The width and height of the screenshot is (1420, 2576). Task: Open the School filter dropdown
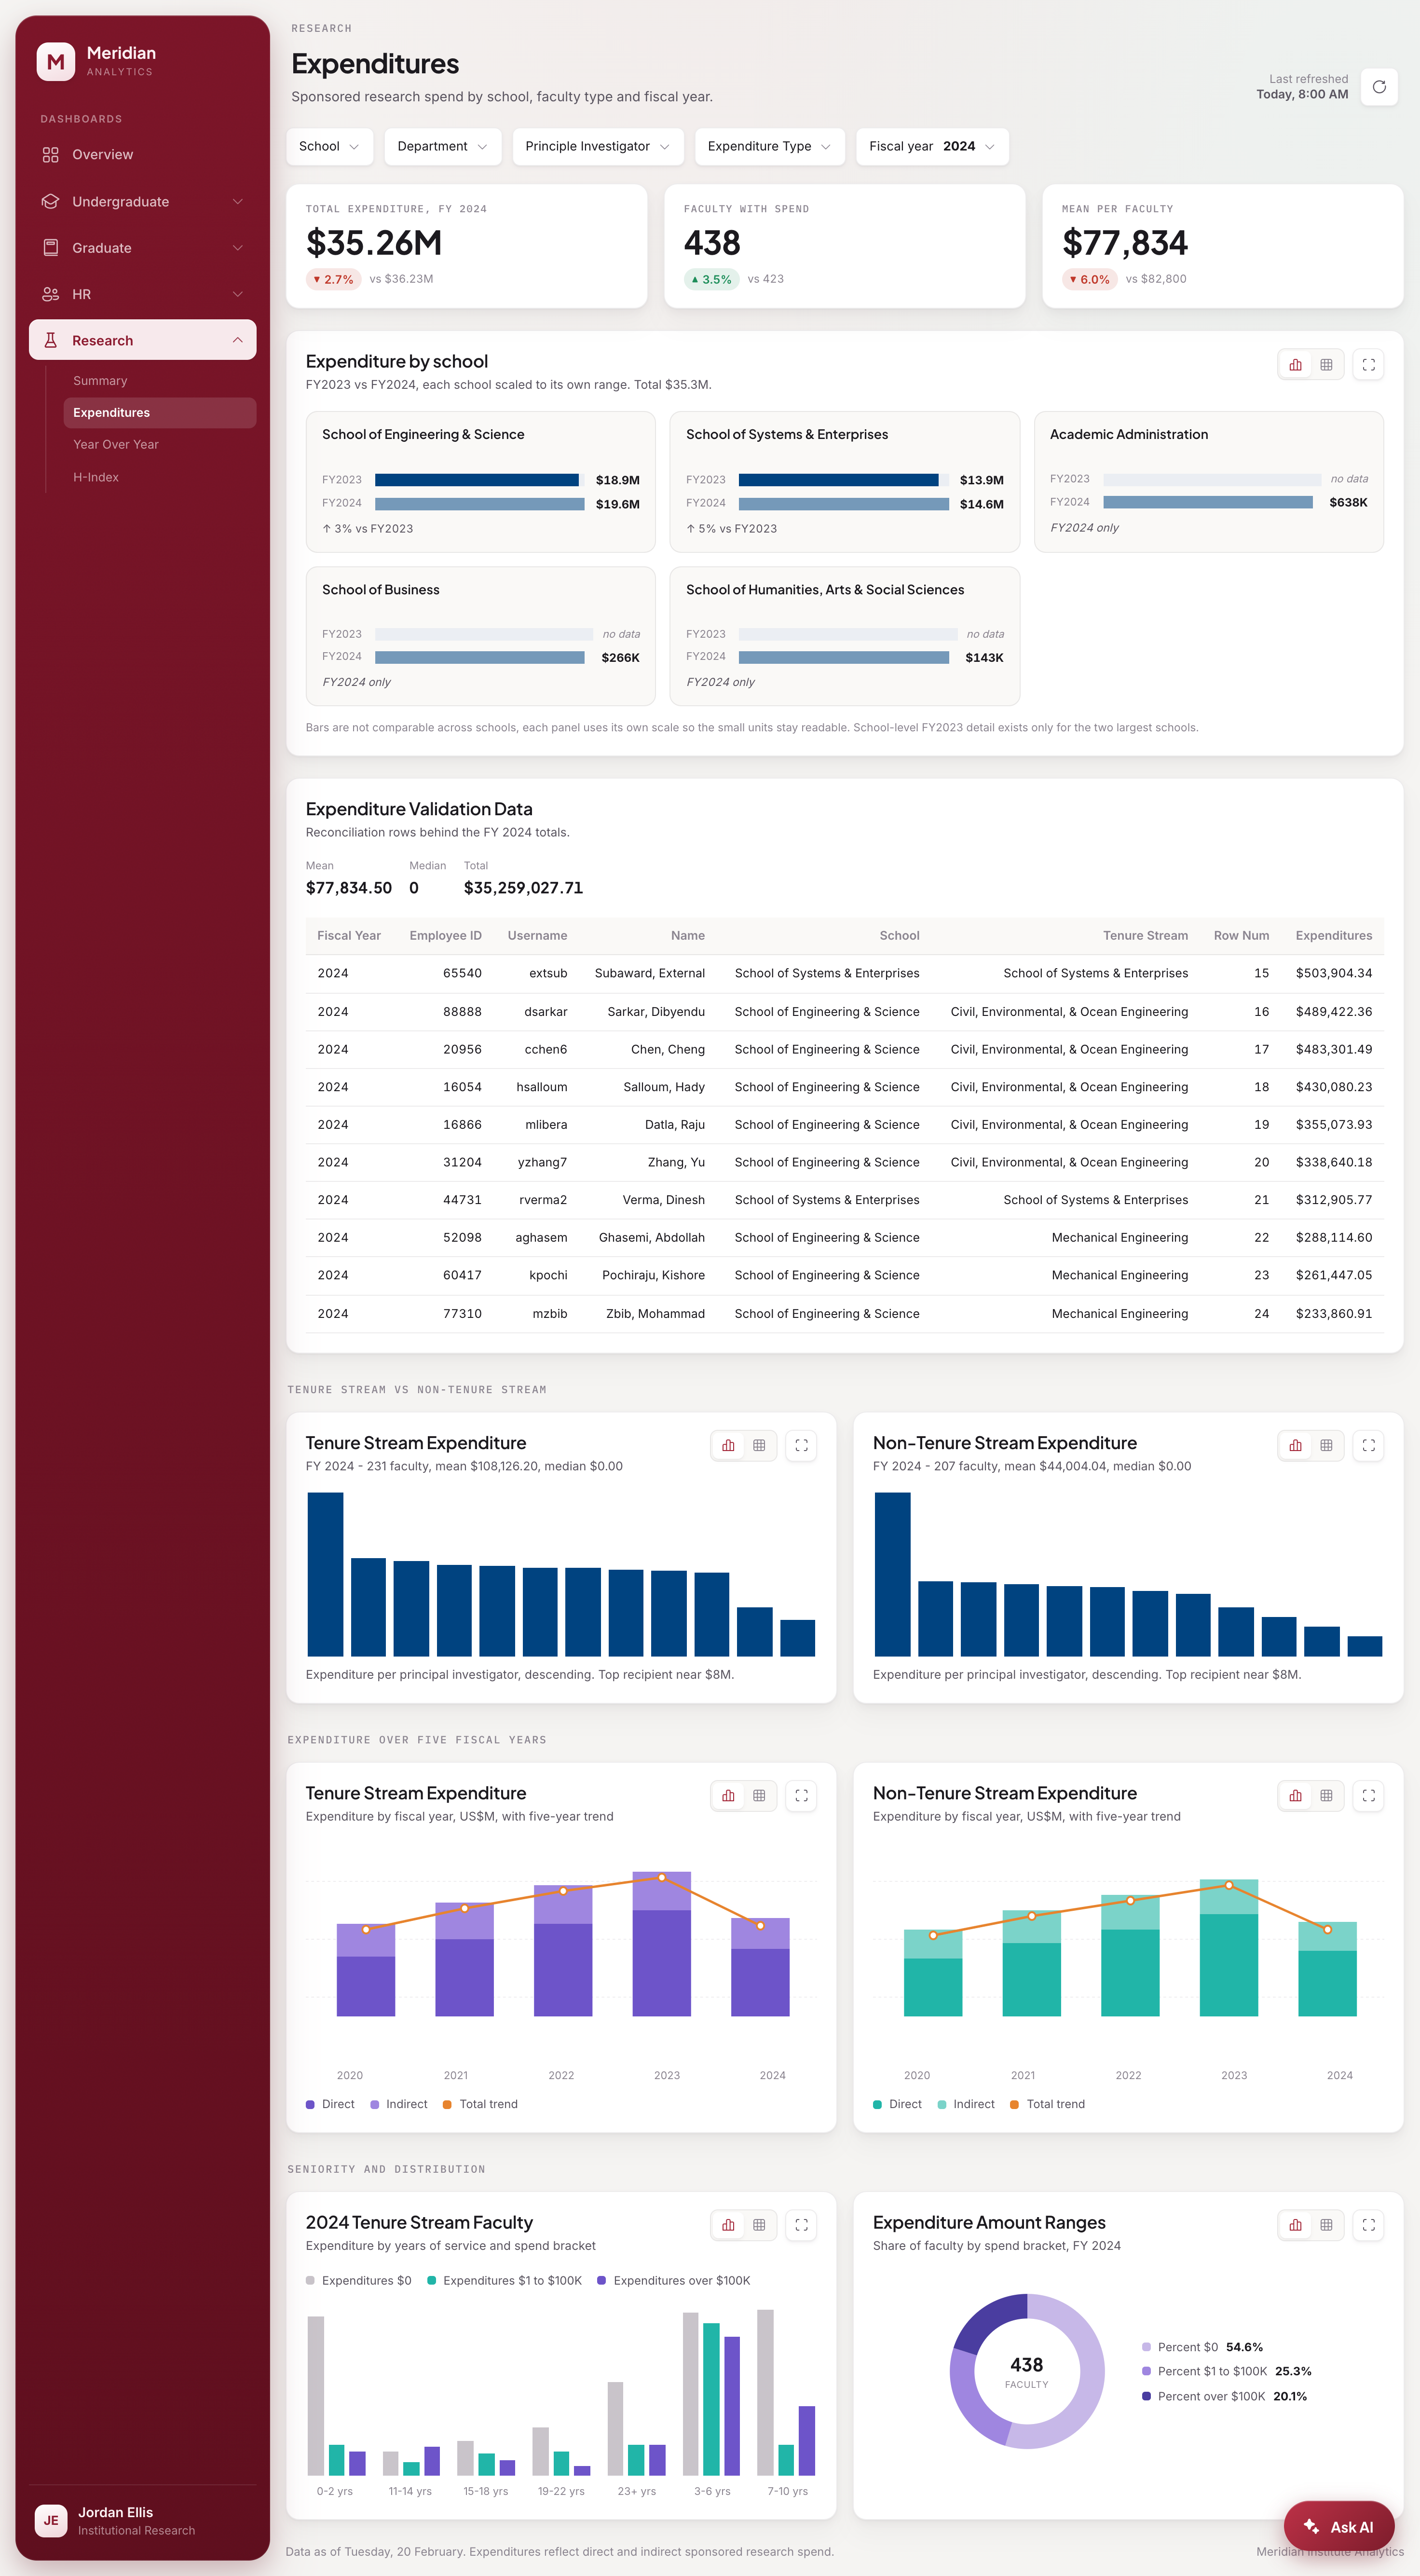coord(329,146)
